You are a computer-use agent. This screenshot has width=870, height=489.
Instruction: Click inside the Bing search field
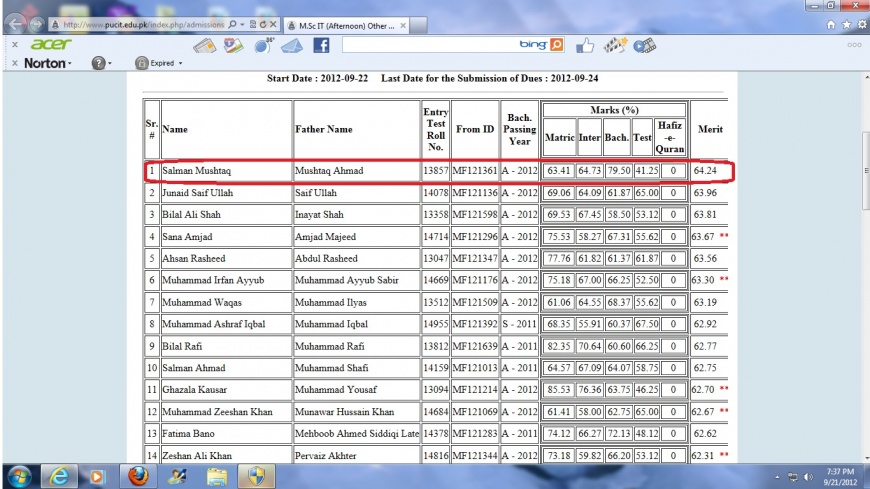pyautogui.click(x=420, y=46)
